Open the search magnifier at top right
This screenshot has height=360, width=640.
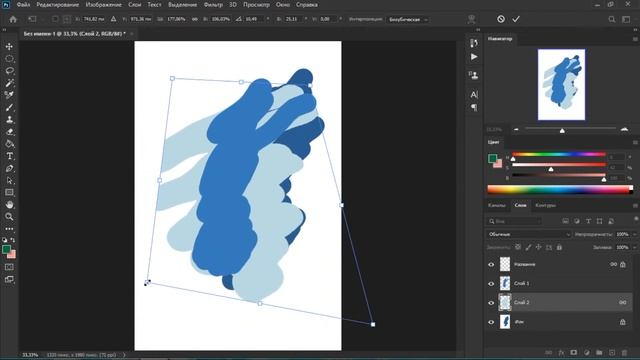coord(611,19)
